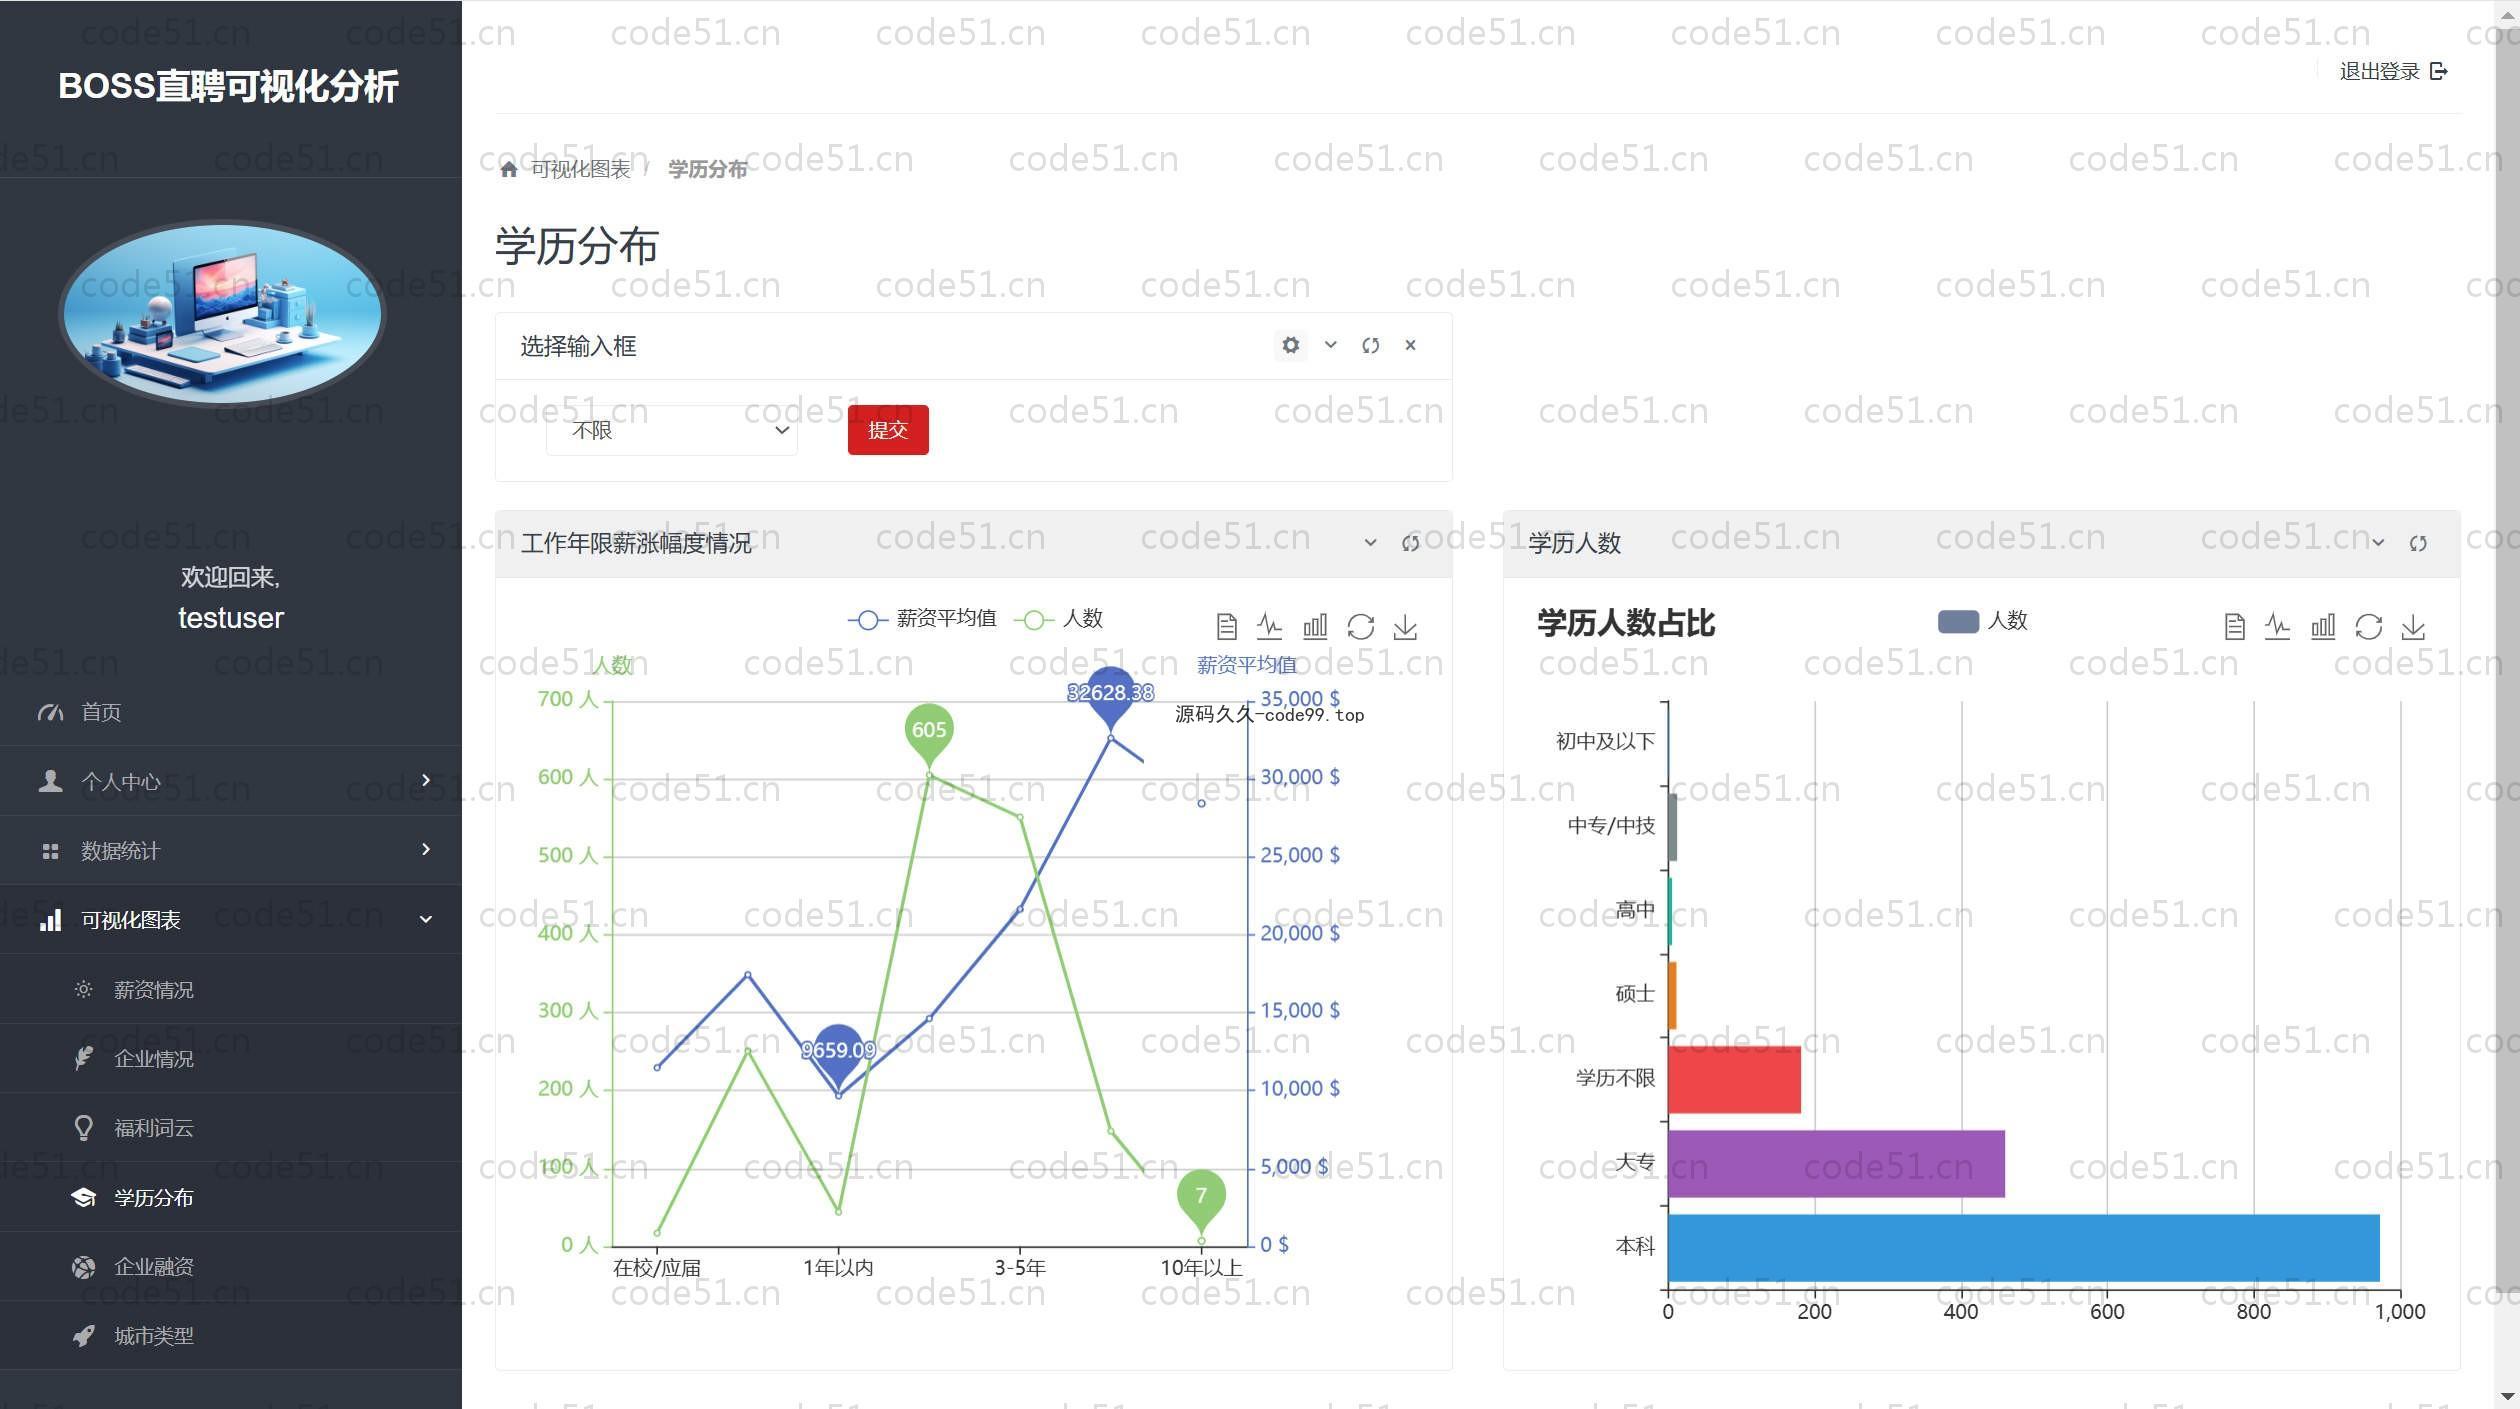2520x1409 pixels.
Task: Refresh the 工作年限薪涨幅度情况 panel
Action: (1410, 543)
